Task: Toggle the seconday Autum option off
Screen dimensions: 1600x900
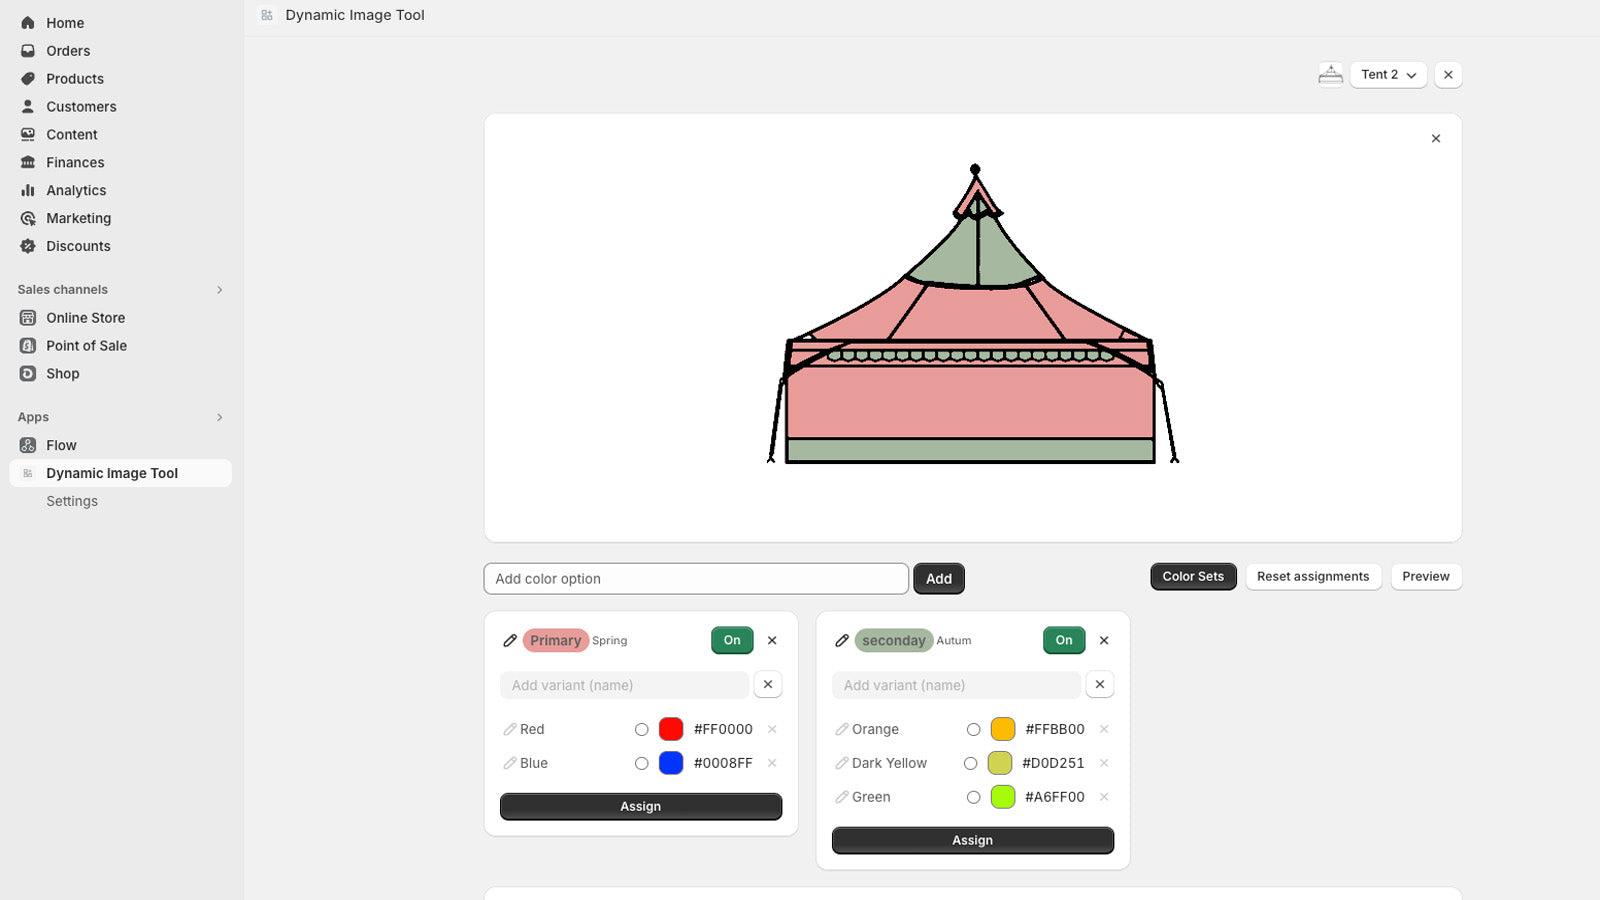Action: click(x=1063, y=640)
